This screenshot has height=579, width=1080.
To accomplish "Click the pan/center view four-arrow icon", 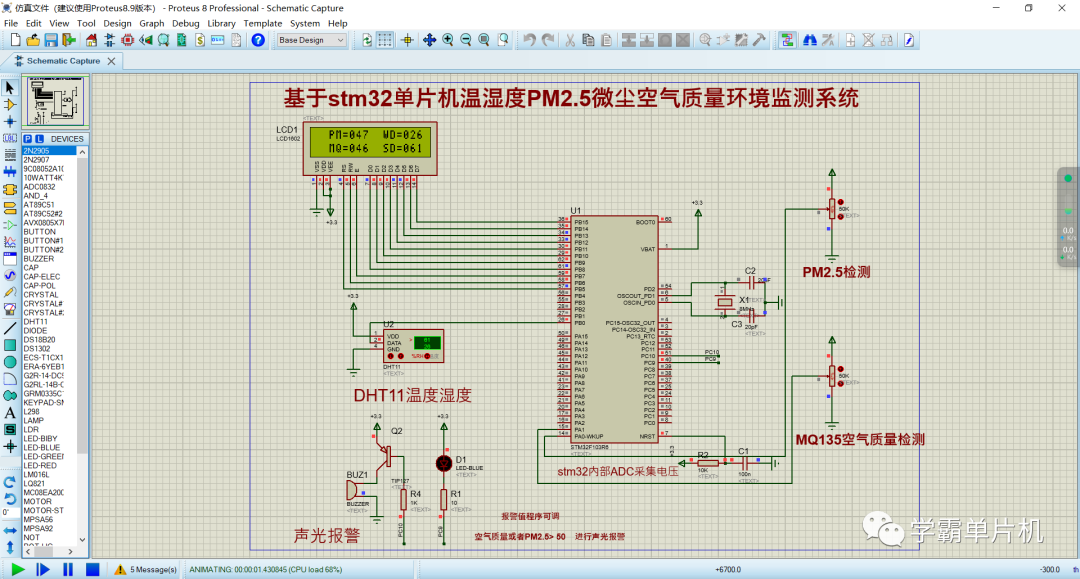I will pos(429,41).
